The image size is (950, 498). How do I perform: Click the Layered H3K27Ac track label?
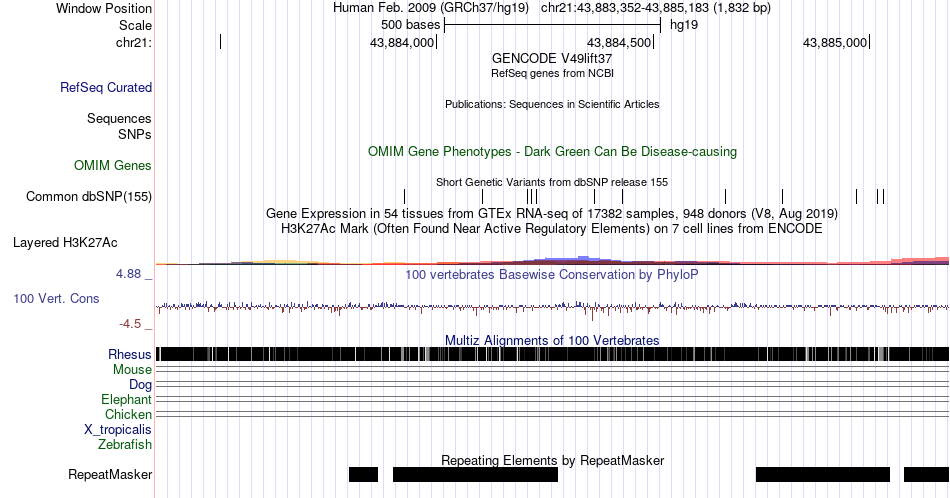pos(65,242)
